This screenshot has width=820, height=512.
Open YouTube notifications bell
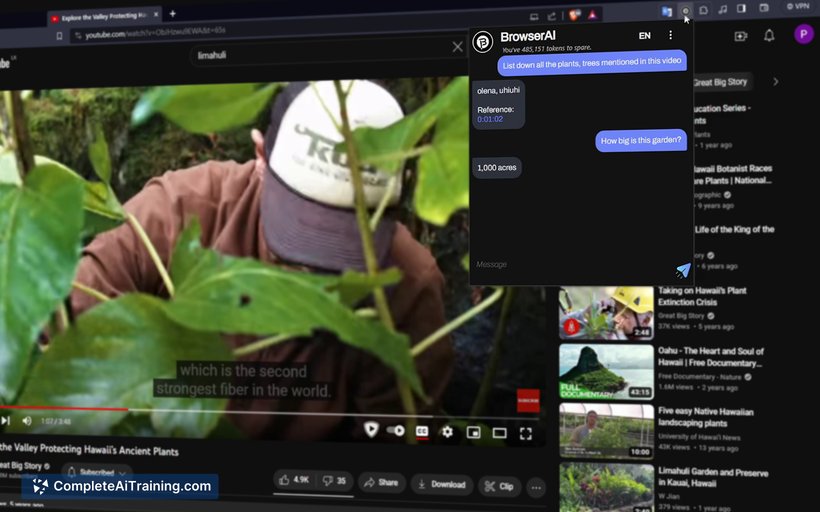(x=769, y=36)
